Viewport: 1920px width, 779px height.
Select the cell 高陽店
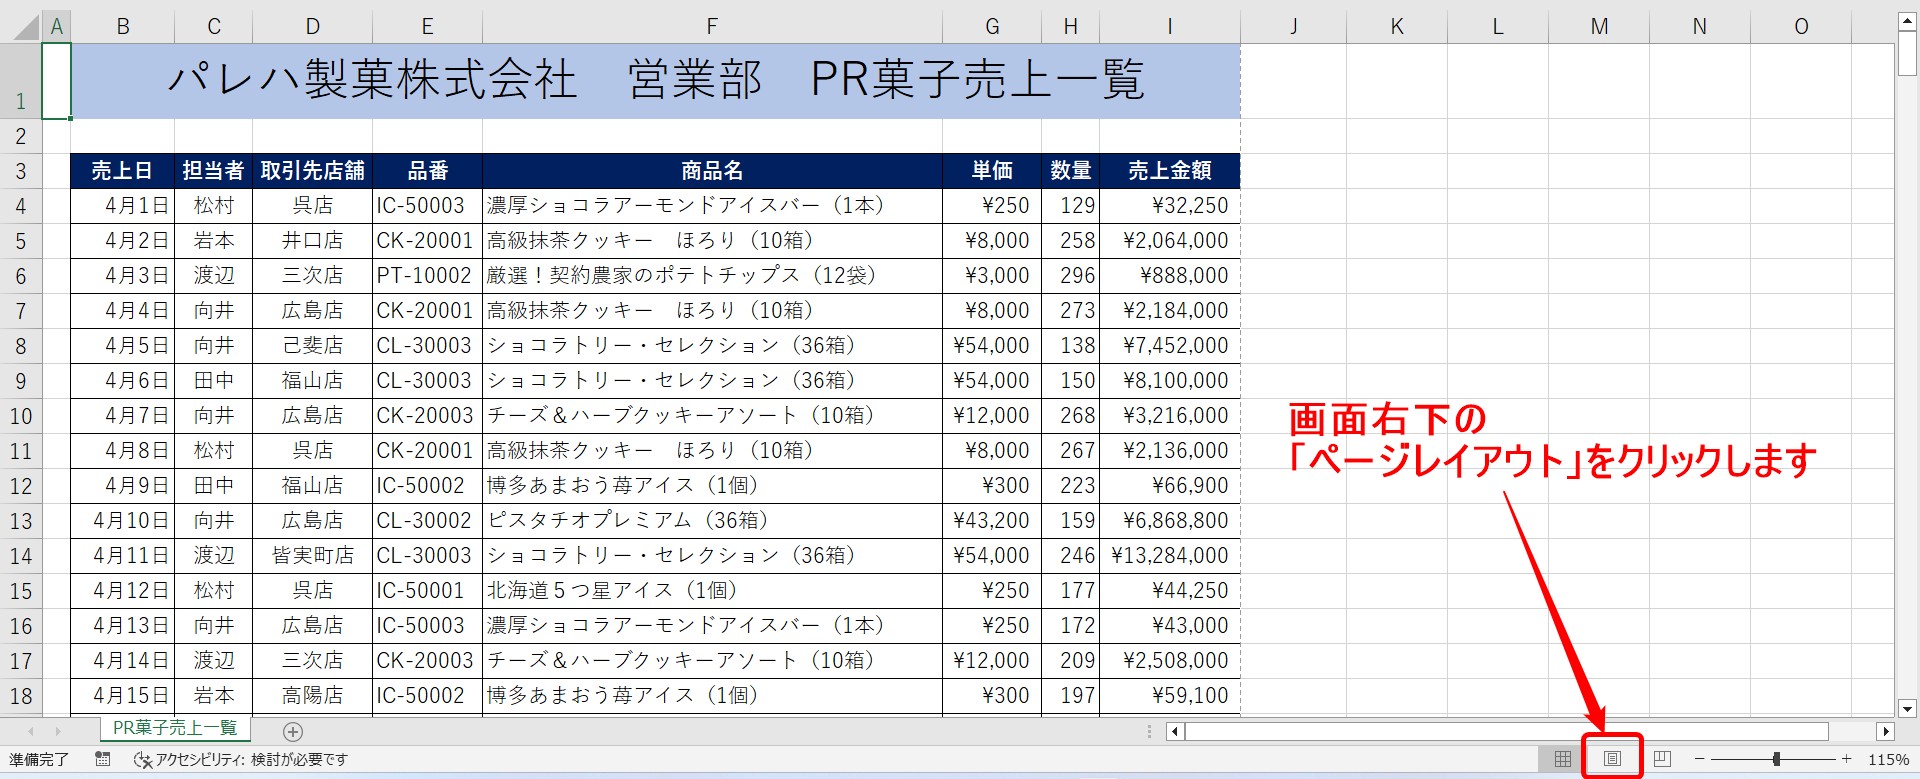pyautogui.click(x=312, y=696)
